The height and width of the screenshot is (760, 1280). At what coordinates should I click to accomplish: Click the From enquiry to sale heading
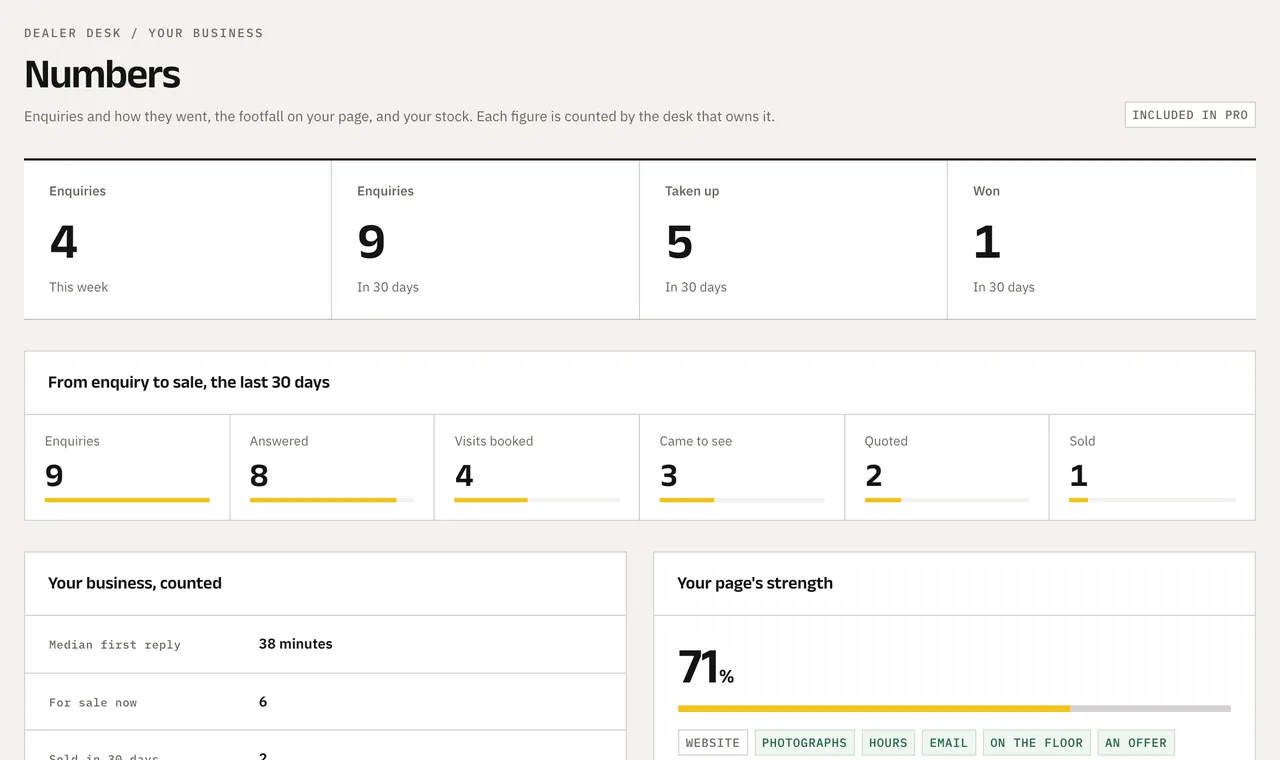click(x=189, y=382)
